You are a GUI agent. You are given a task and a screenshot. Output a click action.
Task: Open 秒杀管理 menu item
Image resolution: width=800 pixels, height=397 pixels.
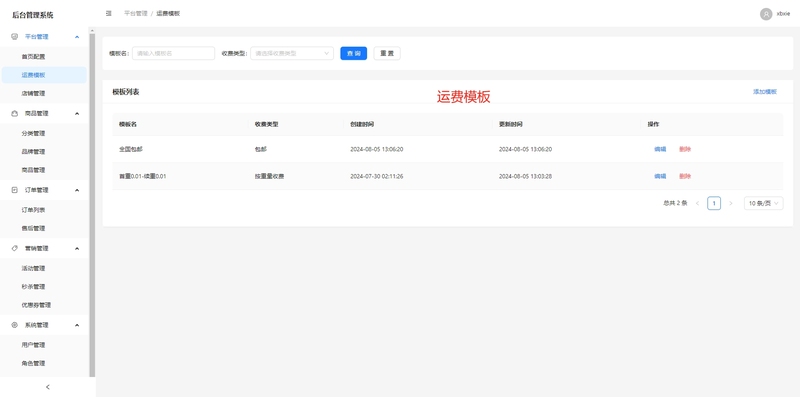[x=33, y=286]
